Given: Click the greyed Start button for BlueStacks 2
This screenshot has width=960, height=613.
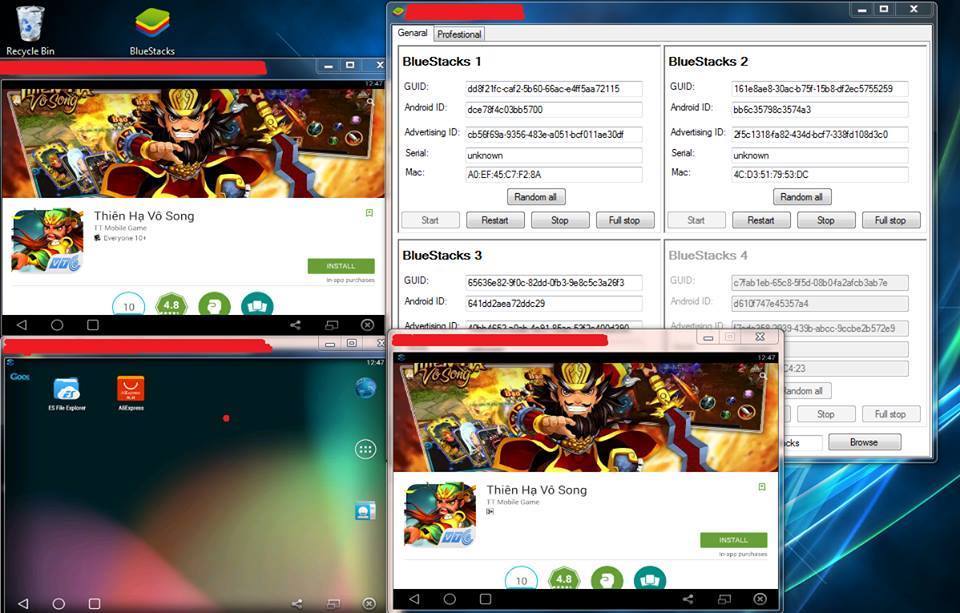Looking at the screenshot, I should point(696,220).
